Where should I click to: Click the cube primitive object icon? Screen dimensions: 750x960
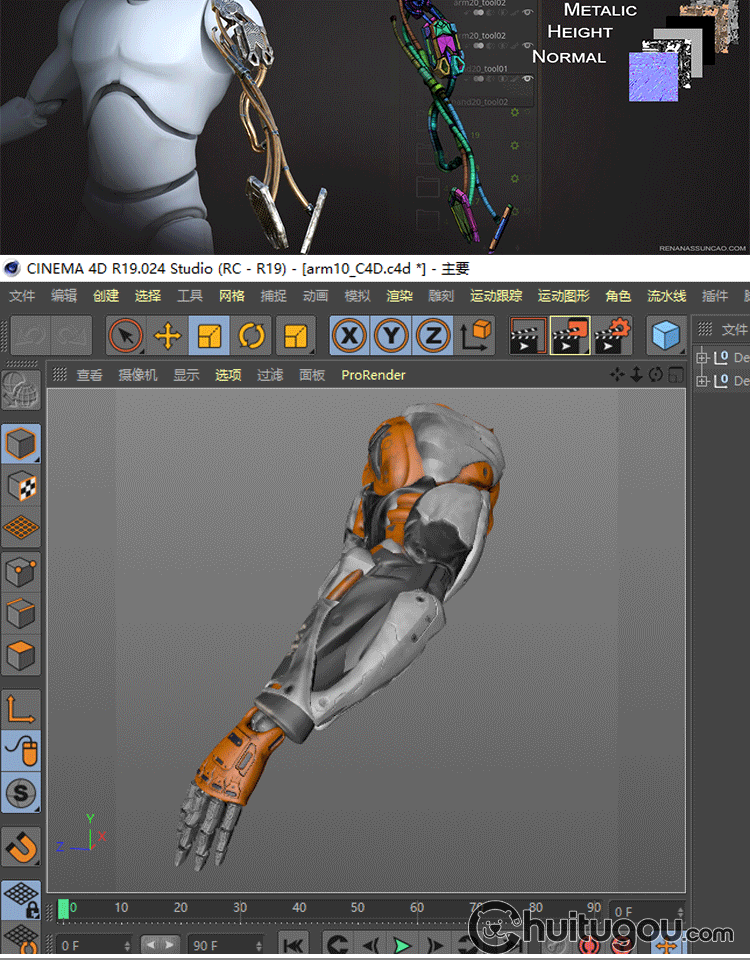pyautogui.click(x=666, y=336)
